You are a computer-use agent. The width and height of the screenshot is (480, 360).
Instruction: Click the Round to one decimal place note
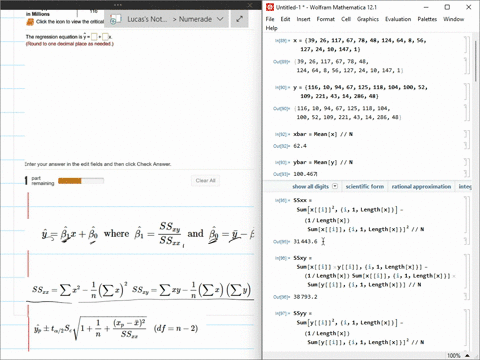(x=70, y=44)
